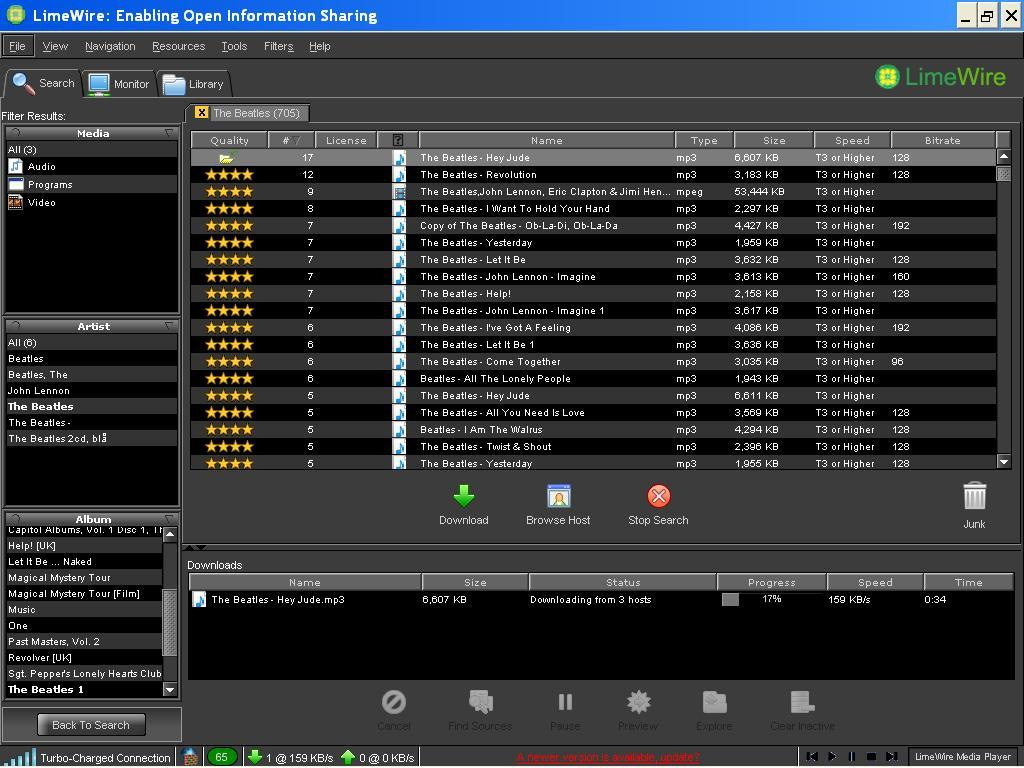Pause the LimeWire media player
The height and width of the screenshot is (768, 1024).
tap(852, 756)
